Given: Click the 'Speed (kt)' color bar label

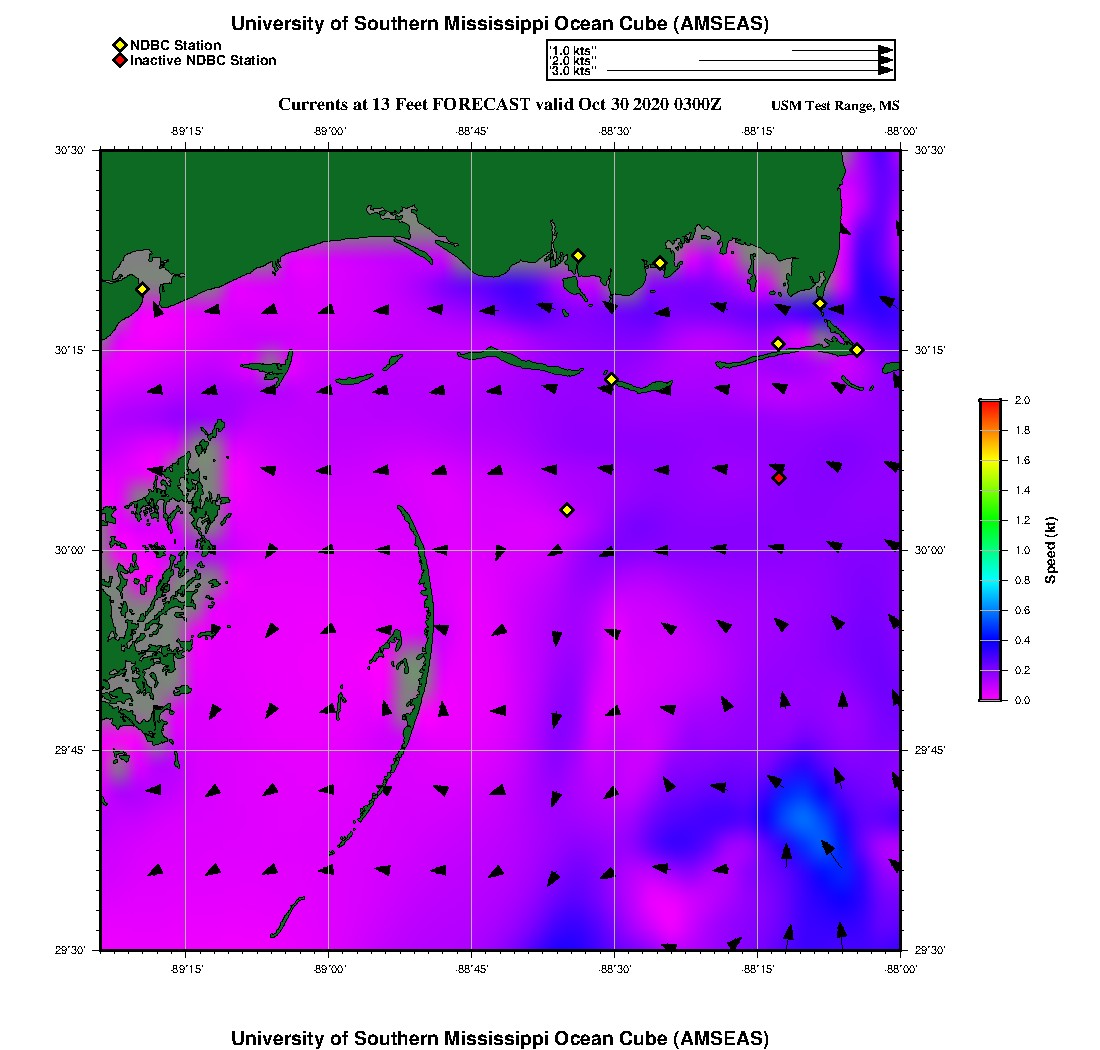Looking at the screenshot, I should [1051, 550].
